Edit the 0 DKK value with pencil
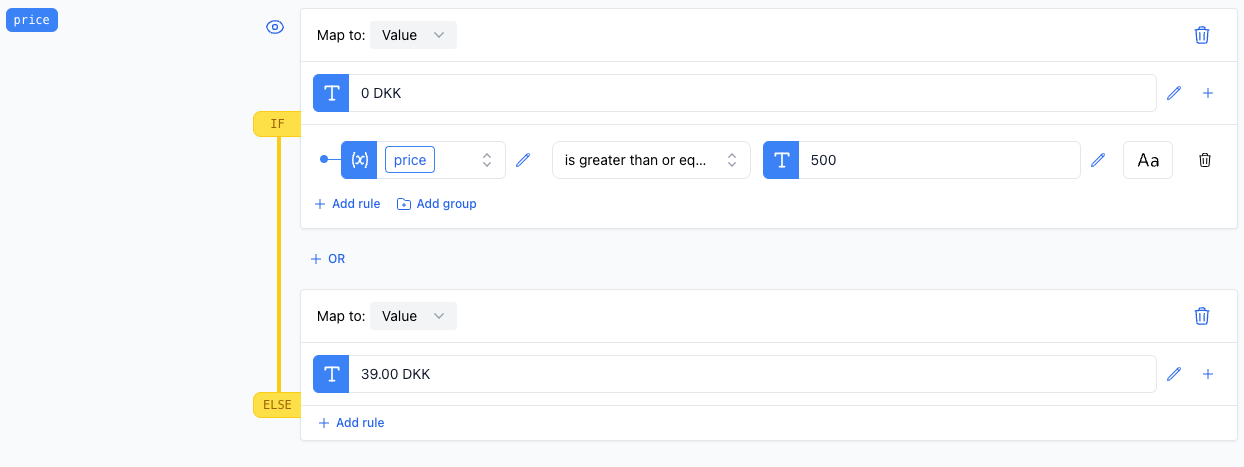 point(1174,93)
